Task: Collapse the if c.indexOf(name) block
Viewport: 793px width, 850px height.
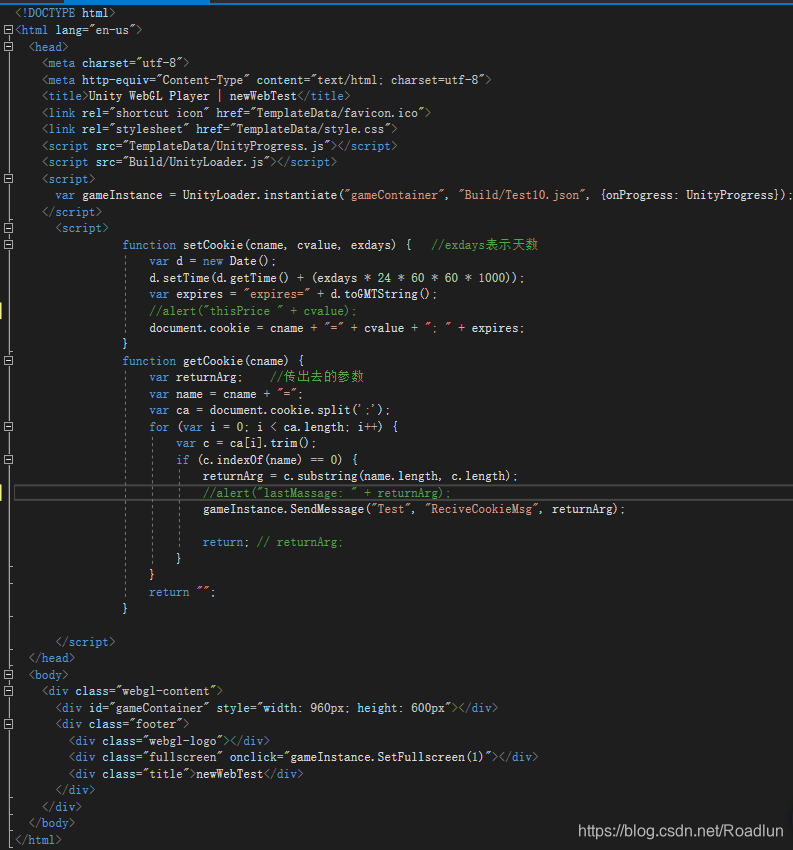Action: click(8, 460)
